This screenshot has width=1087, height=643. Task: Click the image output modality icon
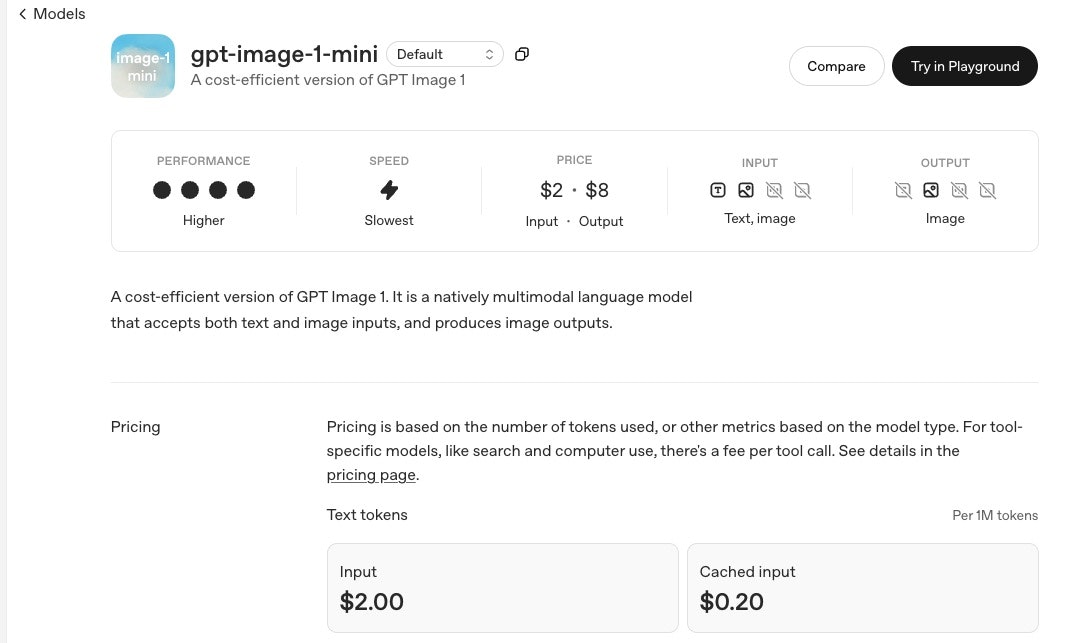pyautogui.click(x=931, y=190)
